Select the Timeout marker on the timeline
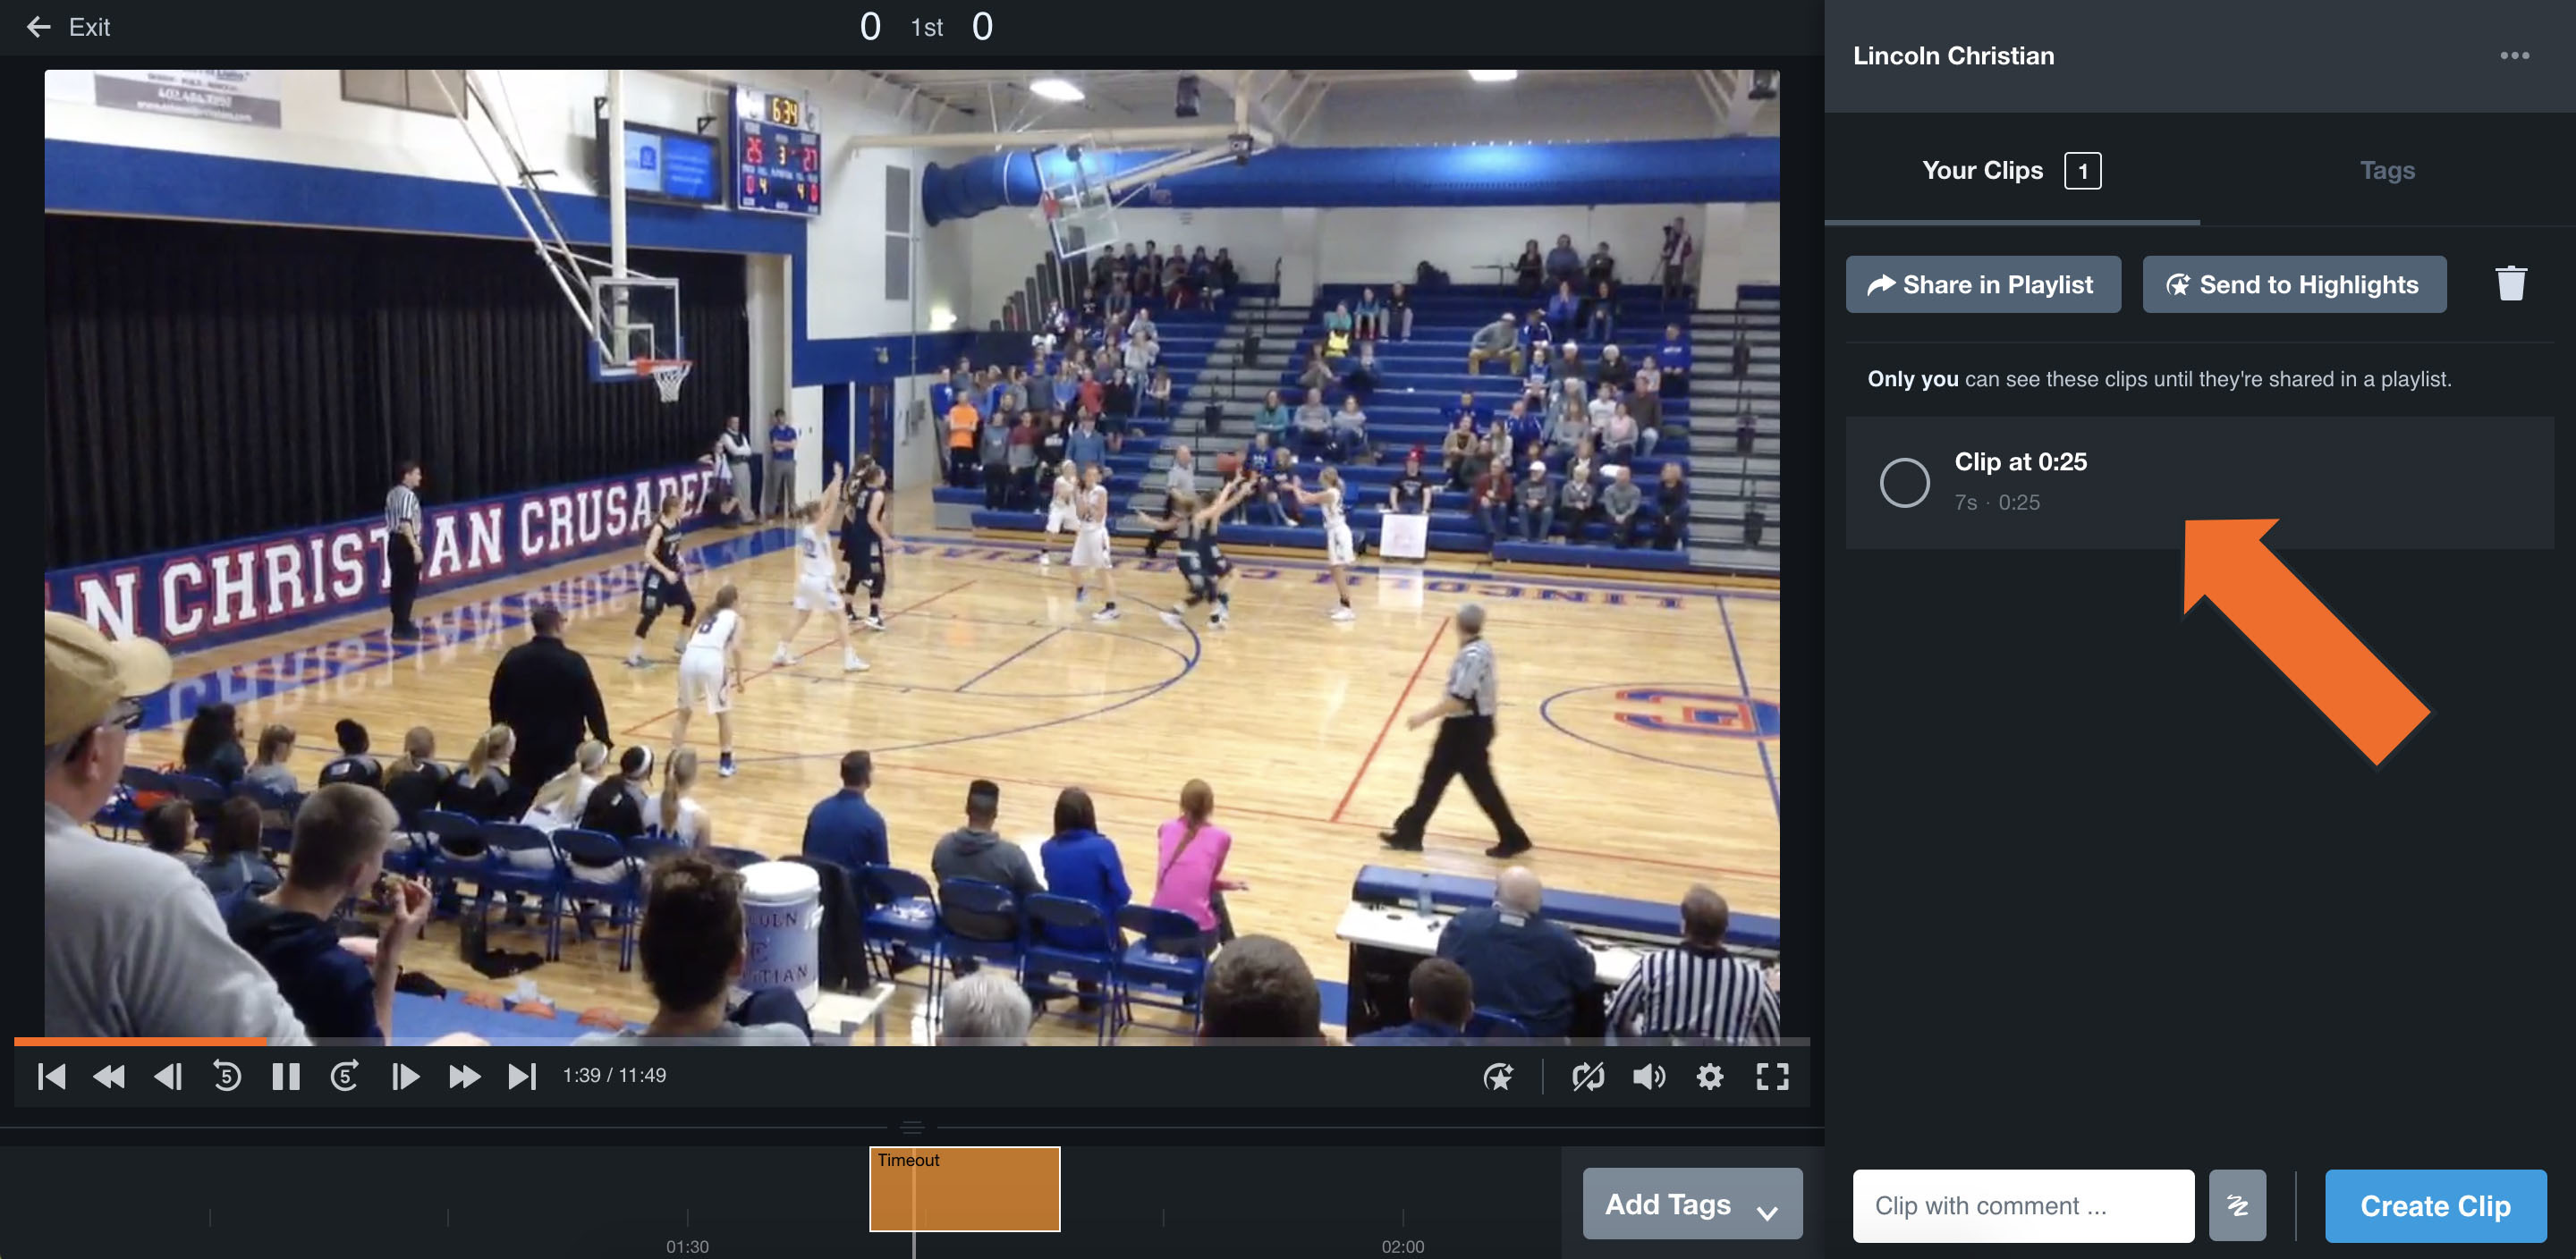2576x1259 pixels. tap(963, 1188)
